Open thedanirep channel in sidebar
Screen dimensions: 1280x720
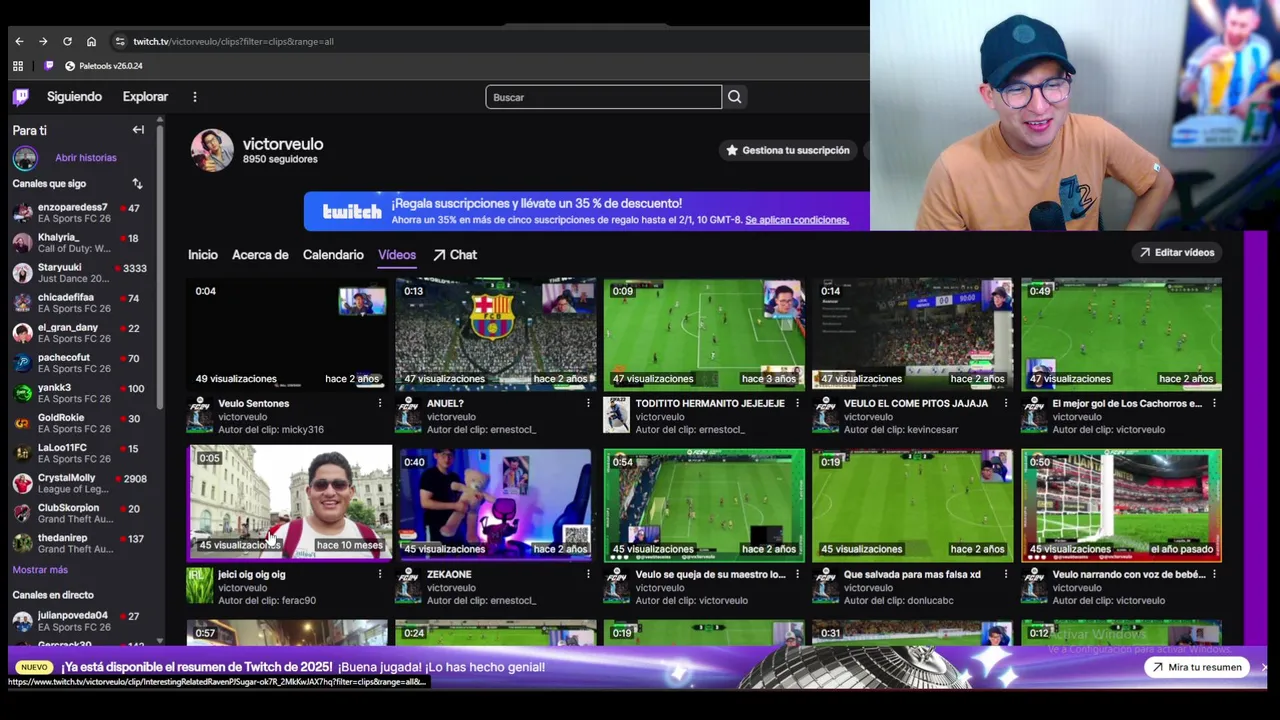[x=80, y=543]
